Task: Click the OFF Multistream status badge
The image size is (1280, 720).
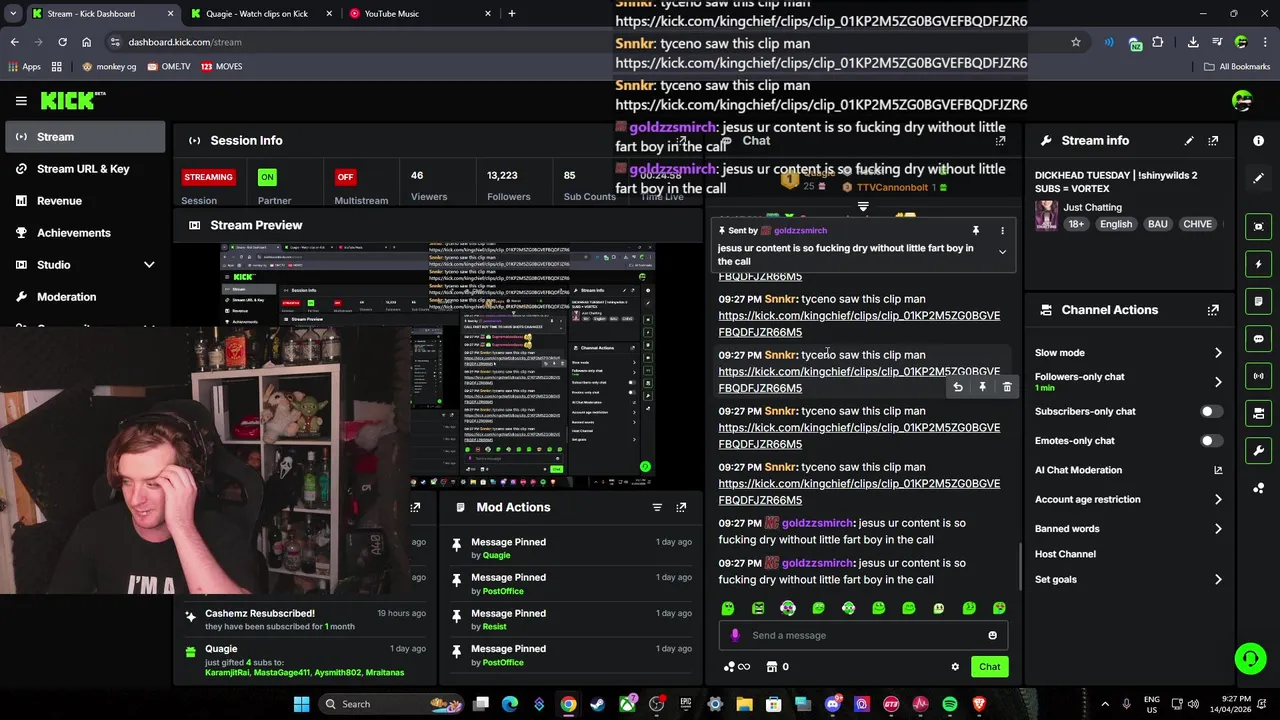Action: 345,177
